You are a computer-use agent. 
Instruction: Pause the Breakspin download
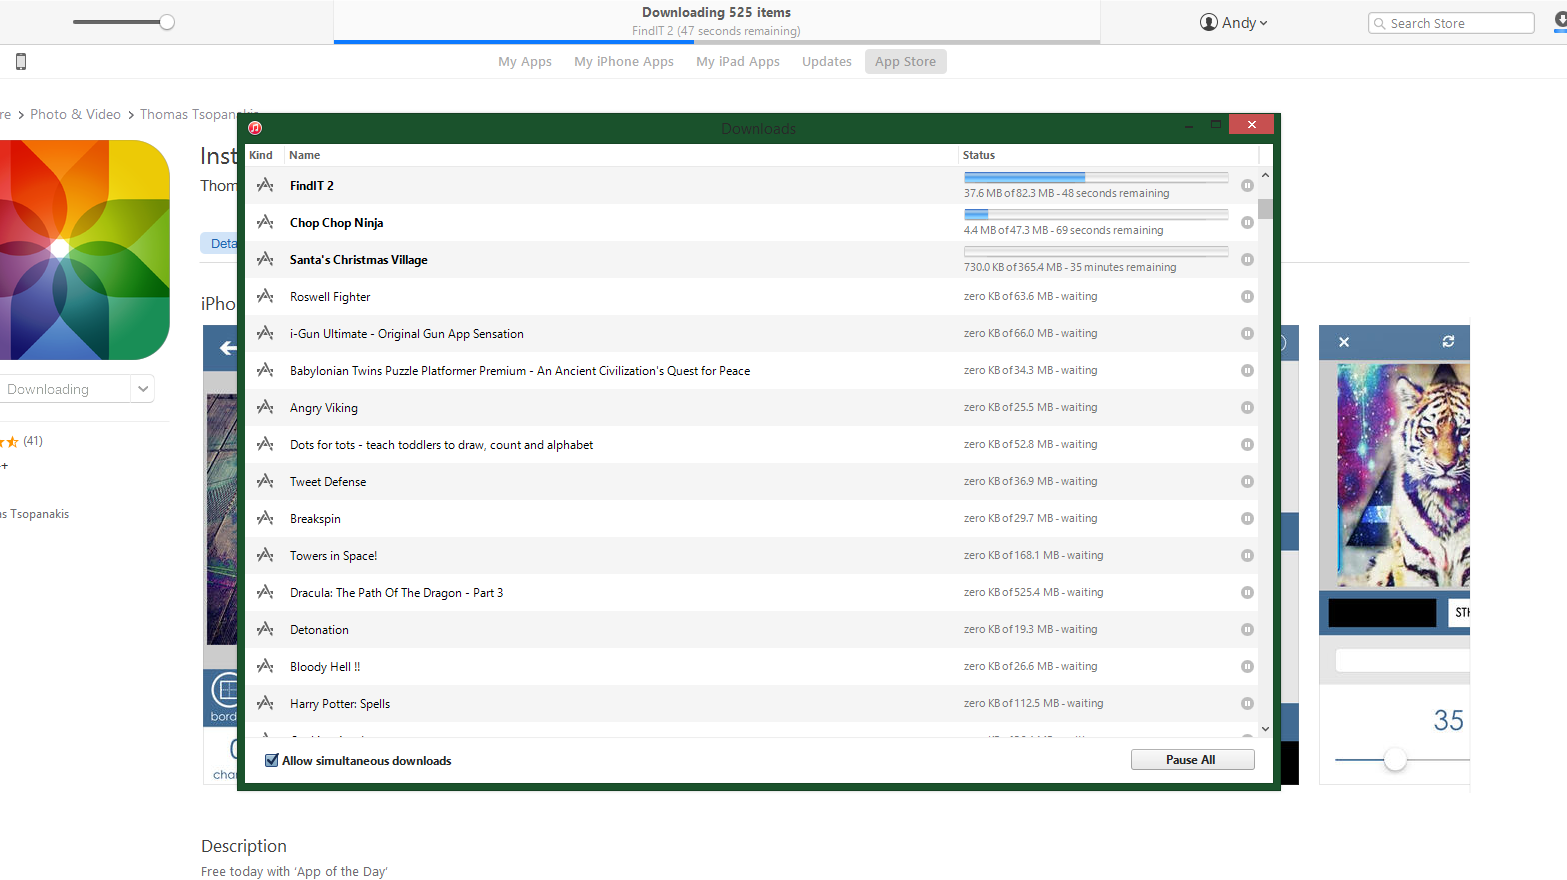[1247, 518]
